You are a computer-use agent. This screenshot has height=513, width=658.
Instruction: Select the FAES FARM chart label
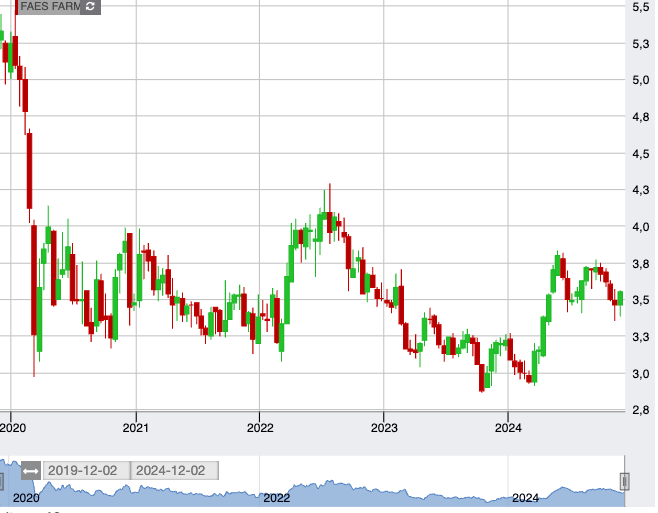pos(50,7)
